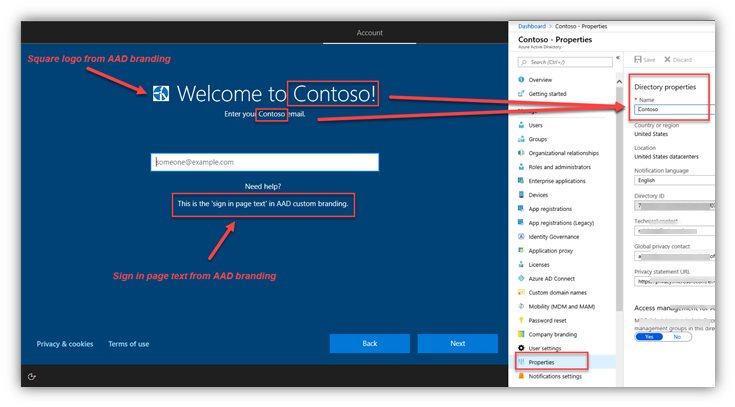Click the Azure AD Connect icon
The image size is (735, 407).
pyautogui.click(x=521, y=279)
